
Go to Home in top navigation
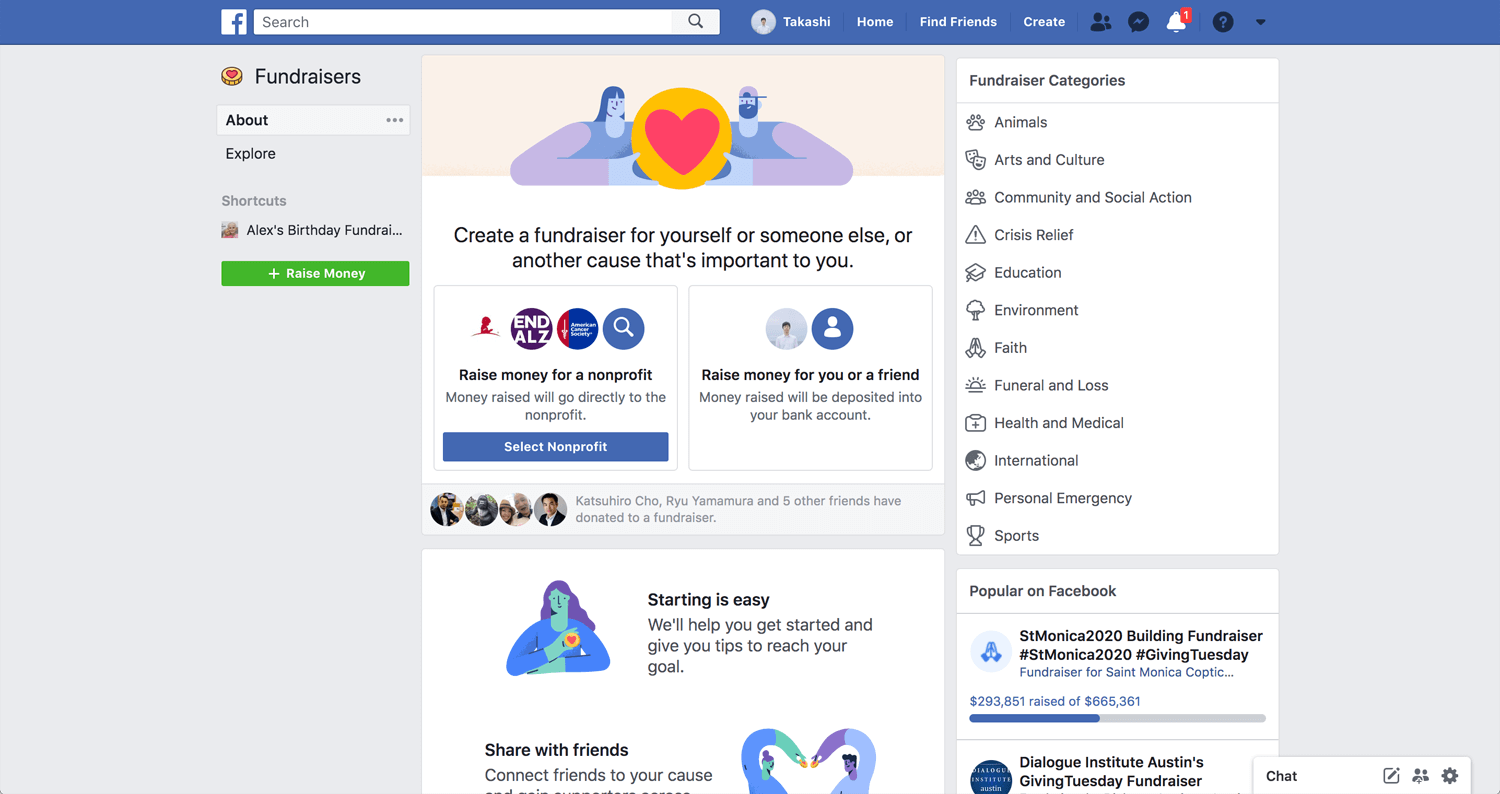[875, 22]
